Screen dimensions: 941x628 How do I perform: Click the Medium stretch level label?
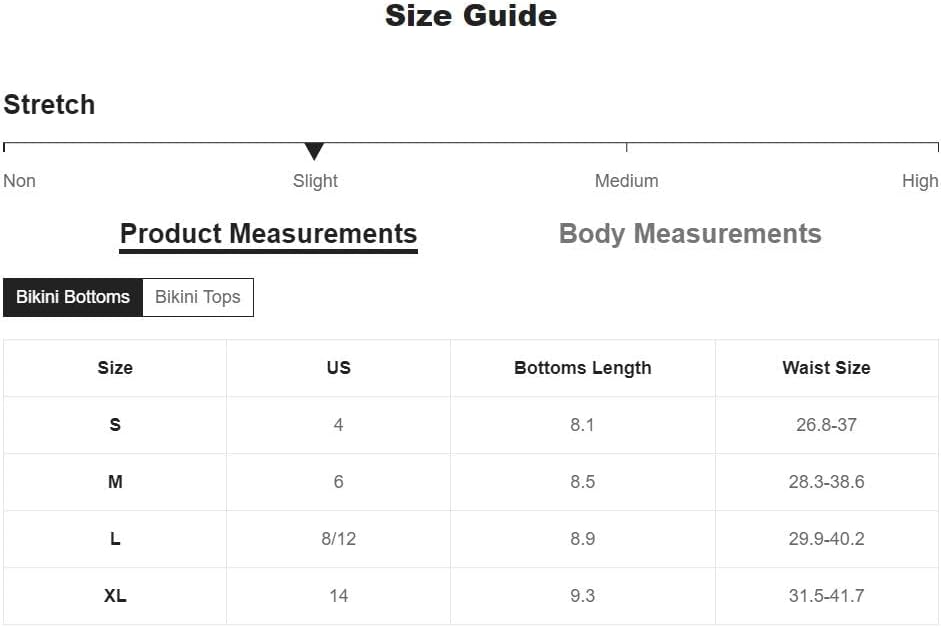(x=627, y=181)
